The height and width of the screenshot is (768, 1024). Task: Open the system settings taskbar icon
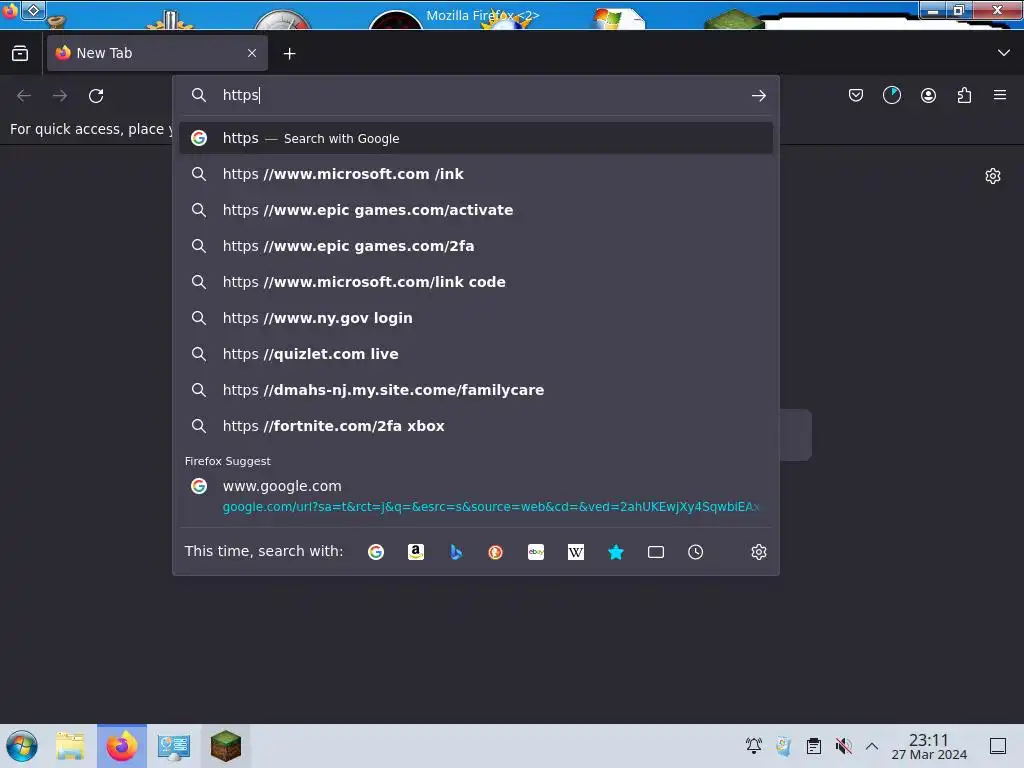point(174,746)
